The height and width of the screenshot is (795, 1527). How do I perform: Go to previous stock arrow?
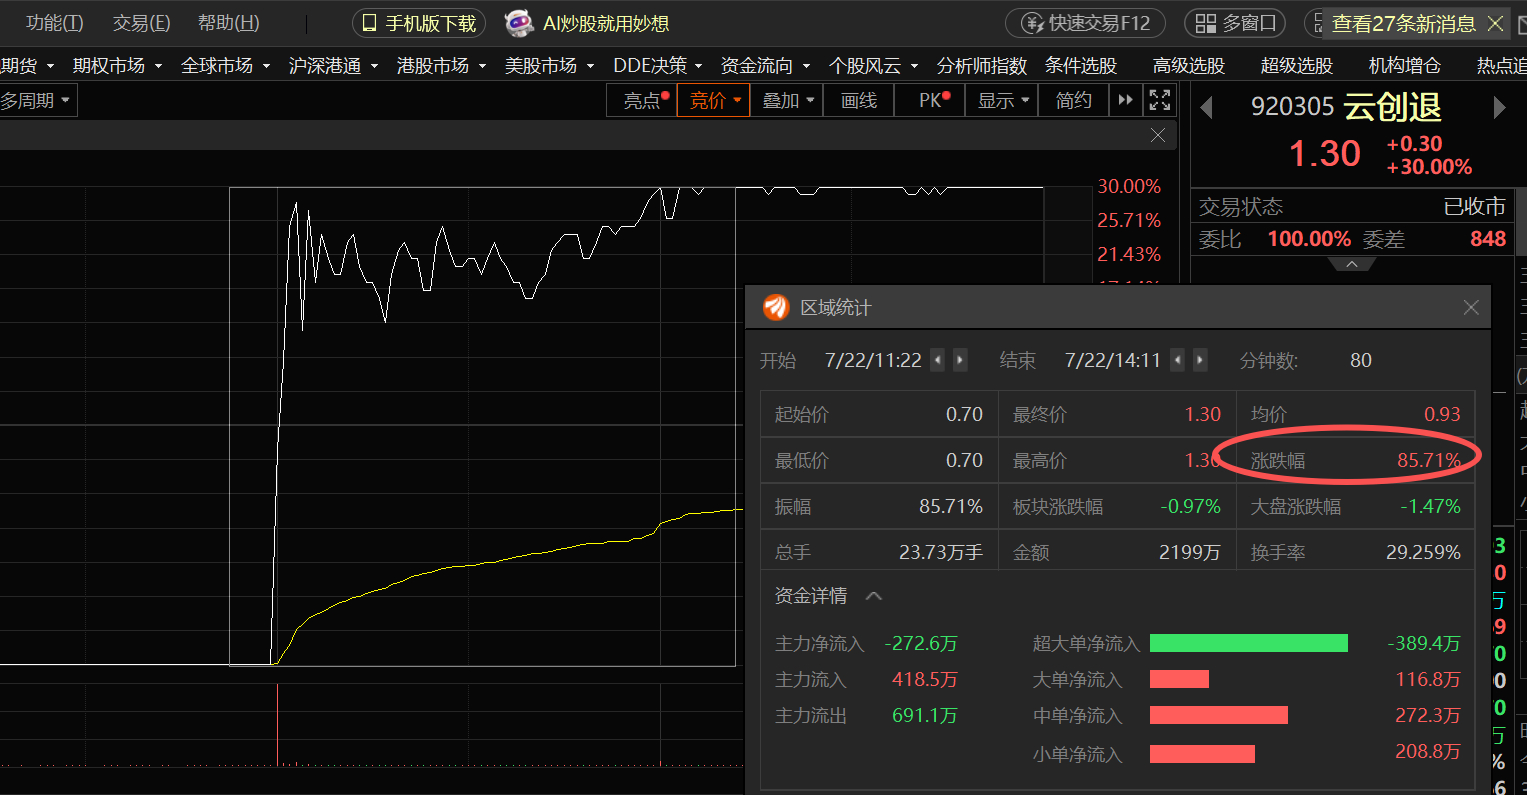[1207, 107]
